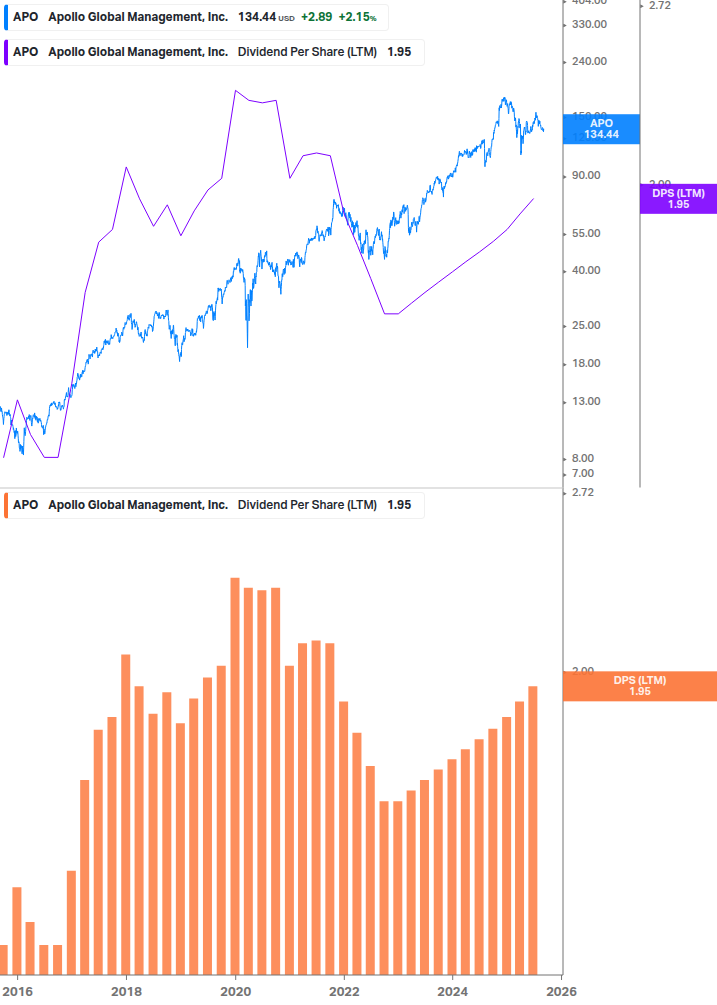Click the +2.89 price change value
Image resolution: width=717 pixels, height=1005 pixels.
(x=317, y=17)
